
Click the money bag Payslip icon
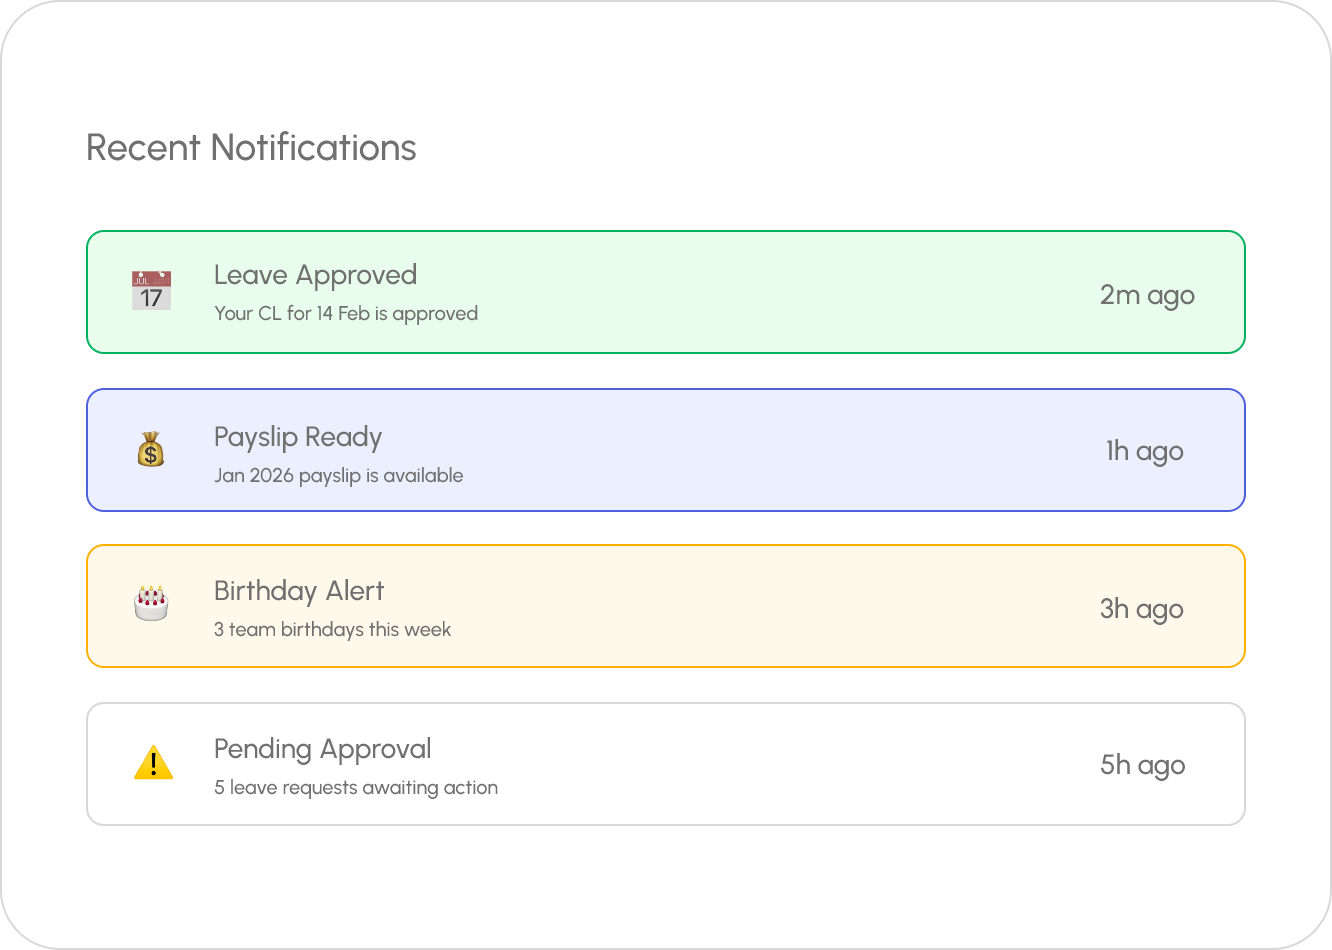click(x=150, y=450)
